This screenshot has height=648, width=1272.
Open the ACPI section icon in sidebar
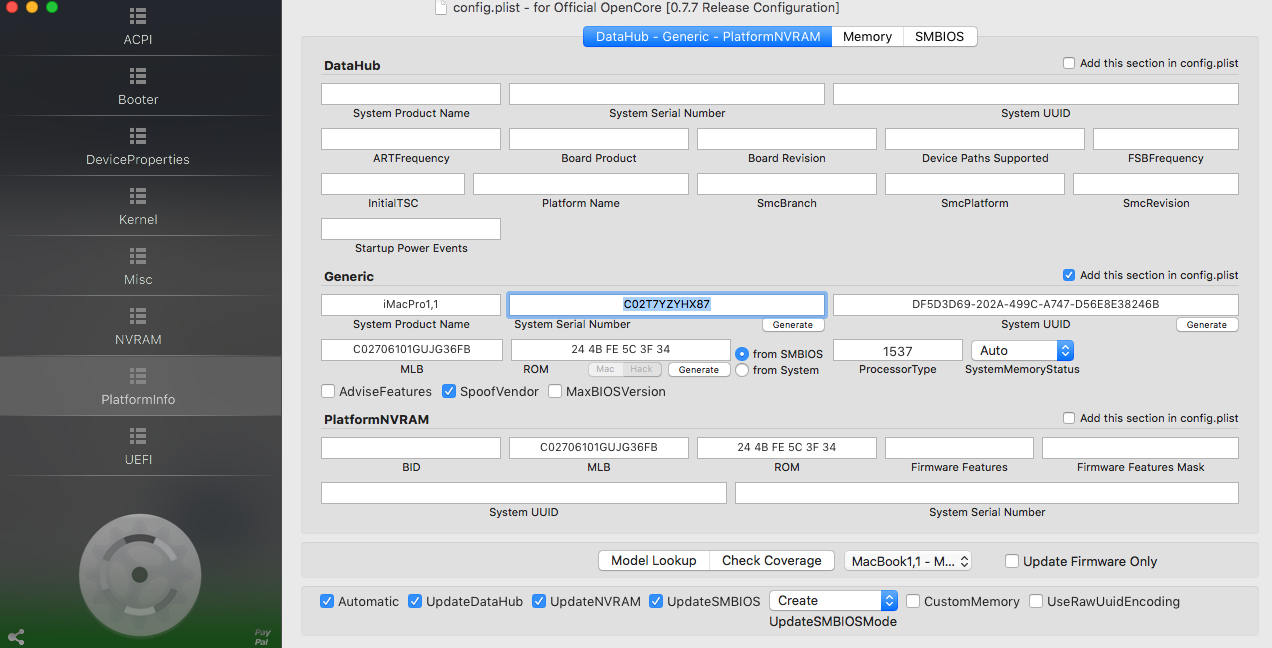[x=138, y=17]
